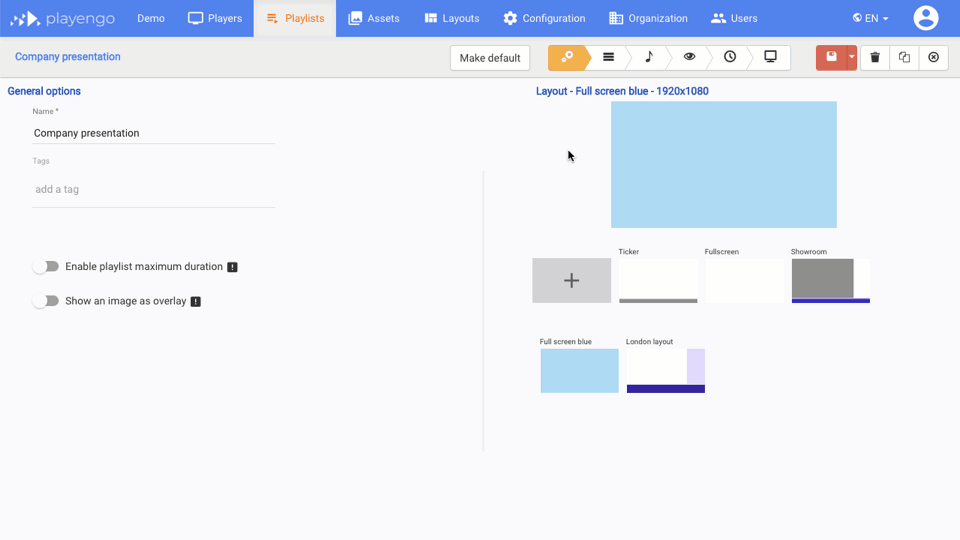Image resolution: width=960 pixels, height=540 pixels.
Task: Click info icon next to maximum duration
Action: click(x=232, y=267)
